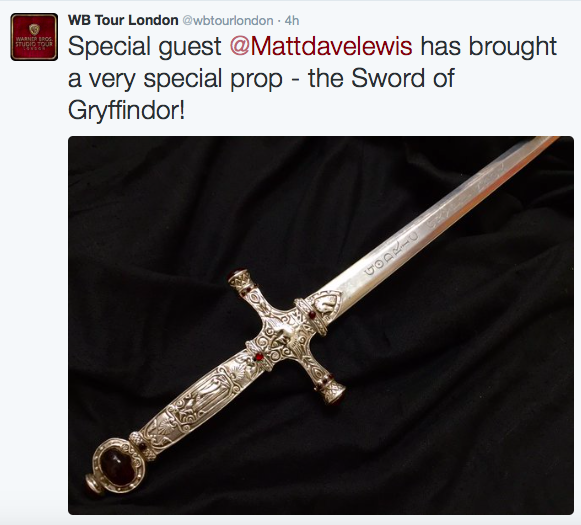Open the Sword of Gryffindor photo
The image size is (581, 525).
(321, 325)
